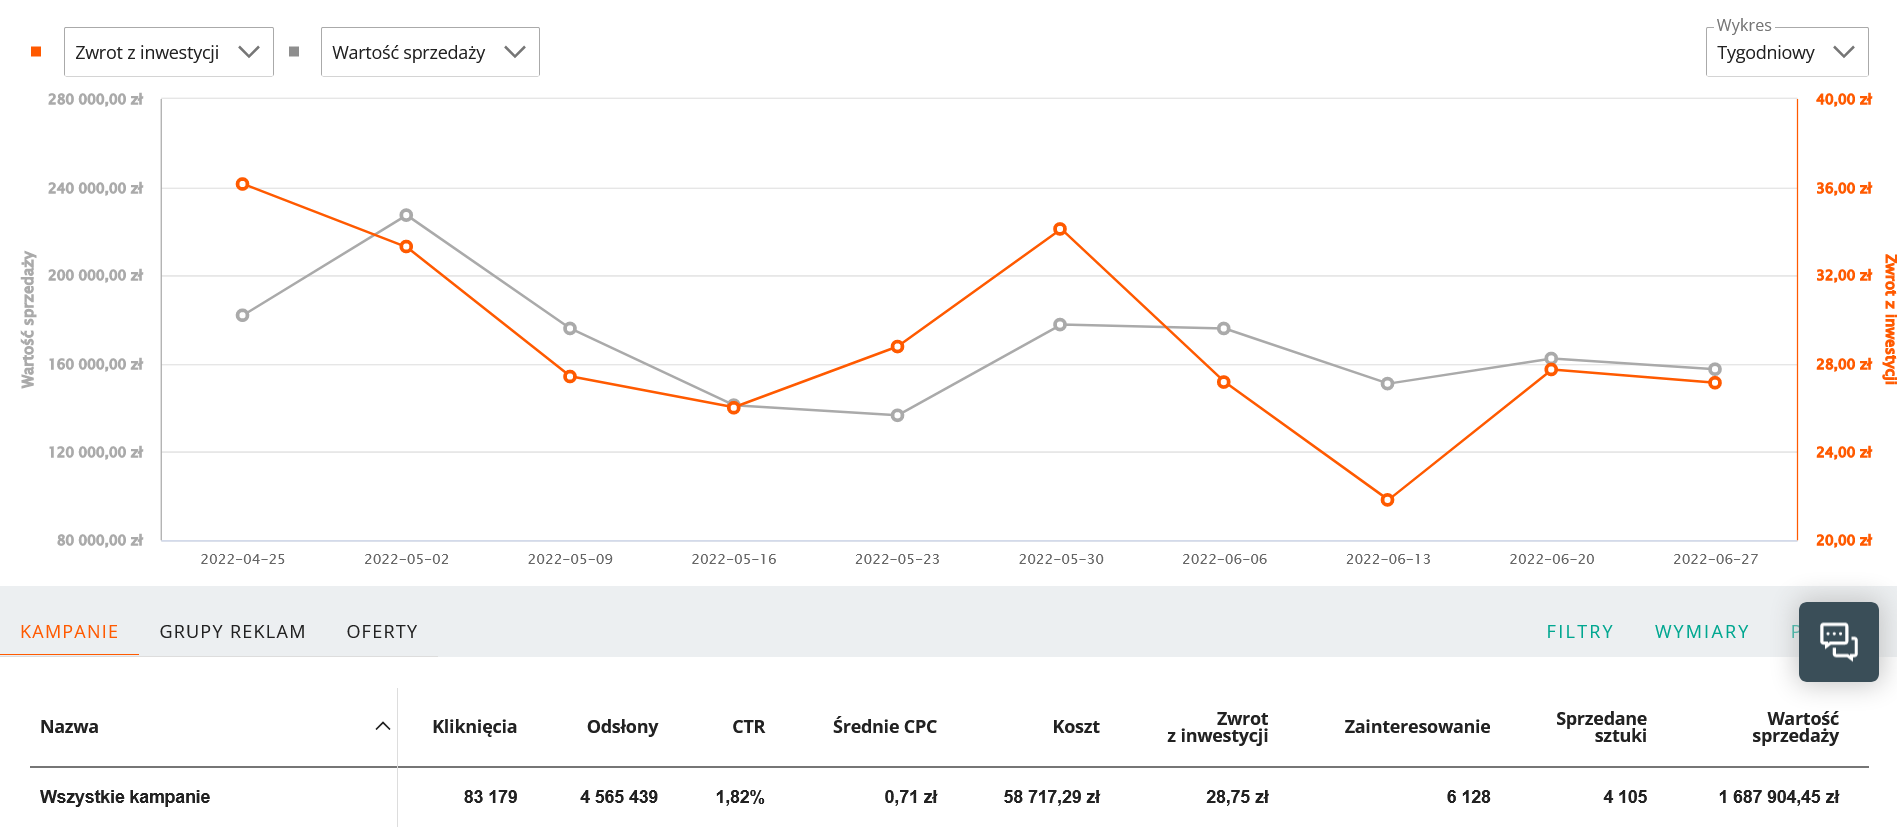Screen dimensions: 1897x827
Task: Open the Wartość sprzedaży metric dropdown
Action: click(x=429, y=52)
